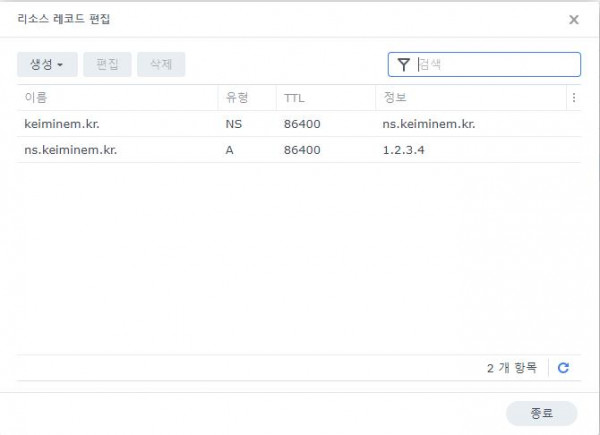Image resolution: width=600 pixels, height=435 pixels.
Task: Select the keiminem.kr. name in NS row
Action: point(61,124)
